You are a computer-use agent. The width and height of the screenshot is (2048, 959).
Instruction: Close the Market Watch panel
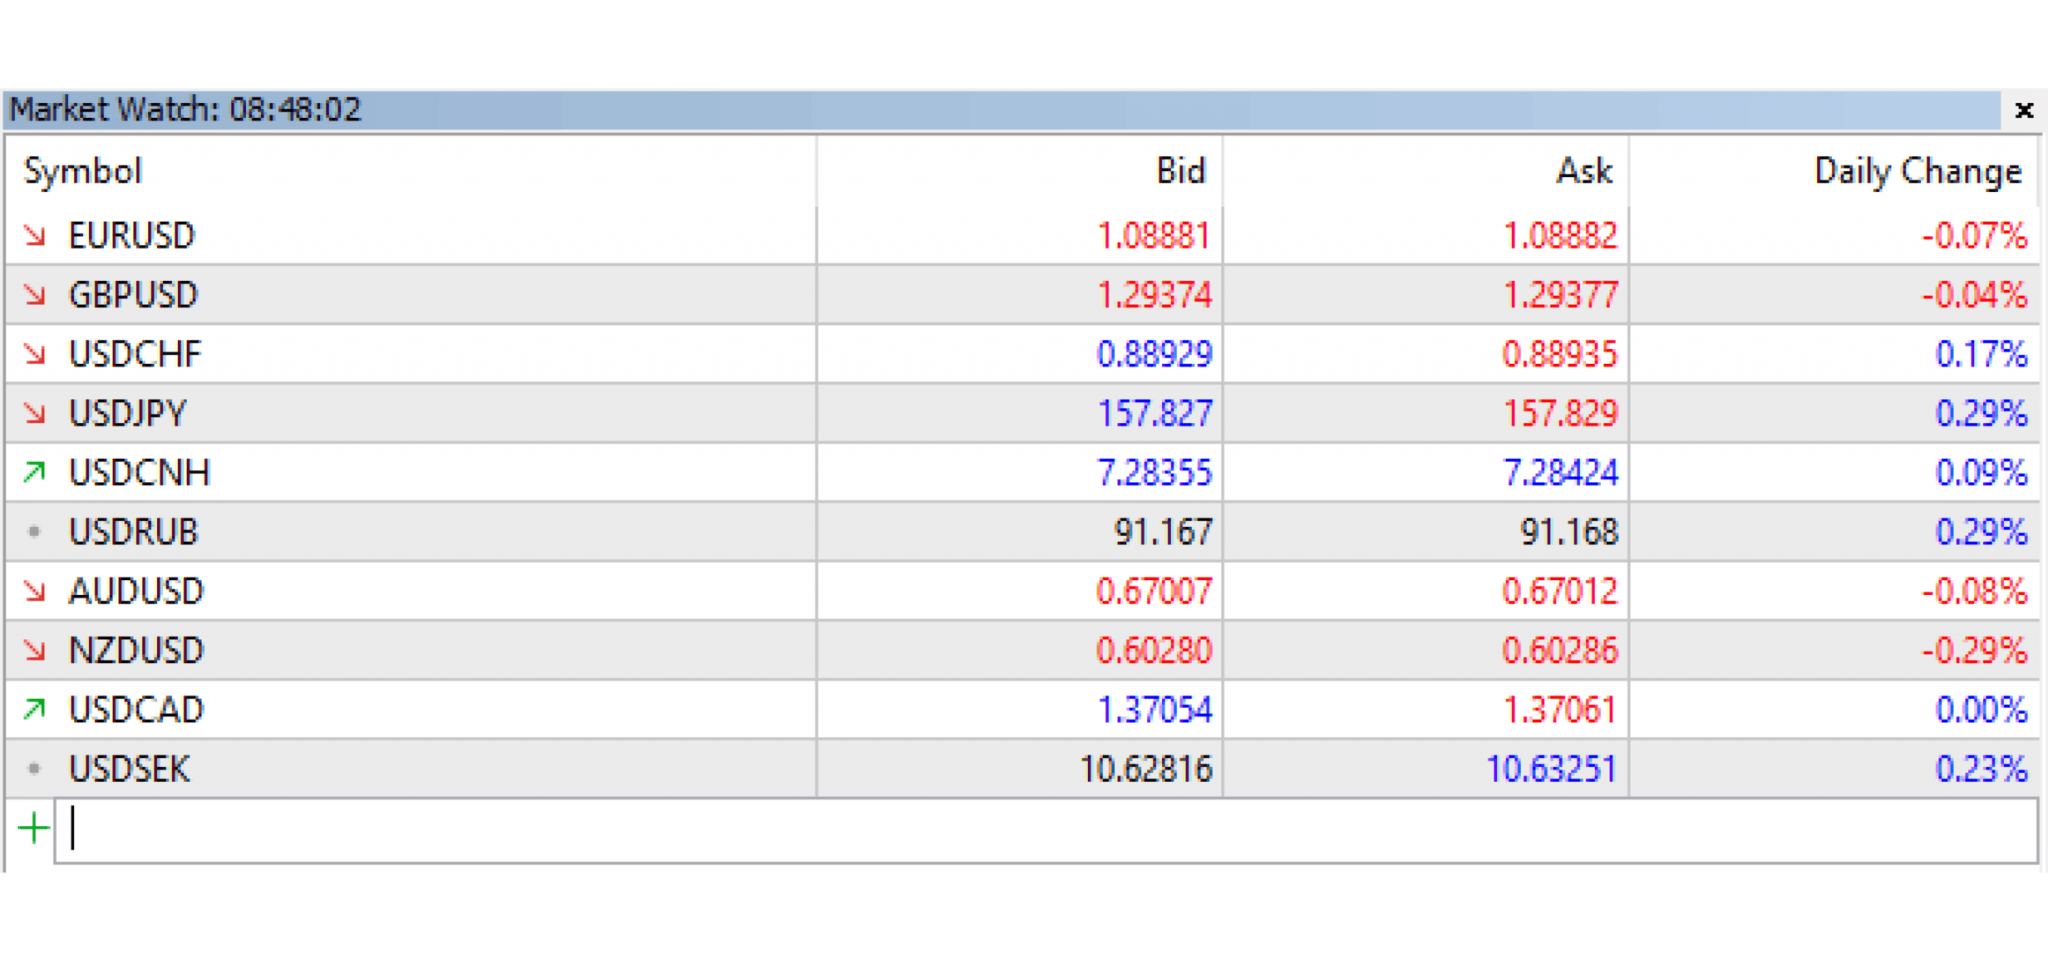[x=2023, y=110]
